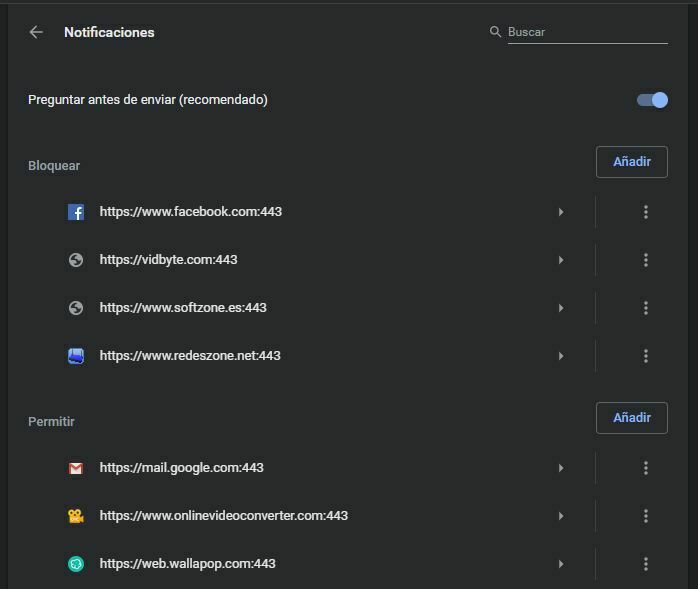Open three-dot menu for mail.google.com
The image size is (698, 589).
coord(645,468)
